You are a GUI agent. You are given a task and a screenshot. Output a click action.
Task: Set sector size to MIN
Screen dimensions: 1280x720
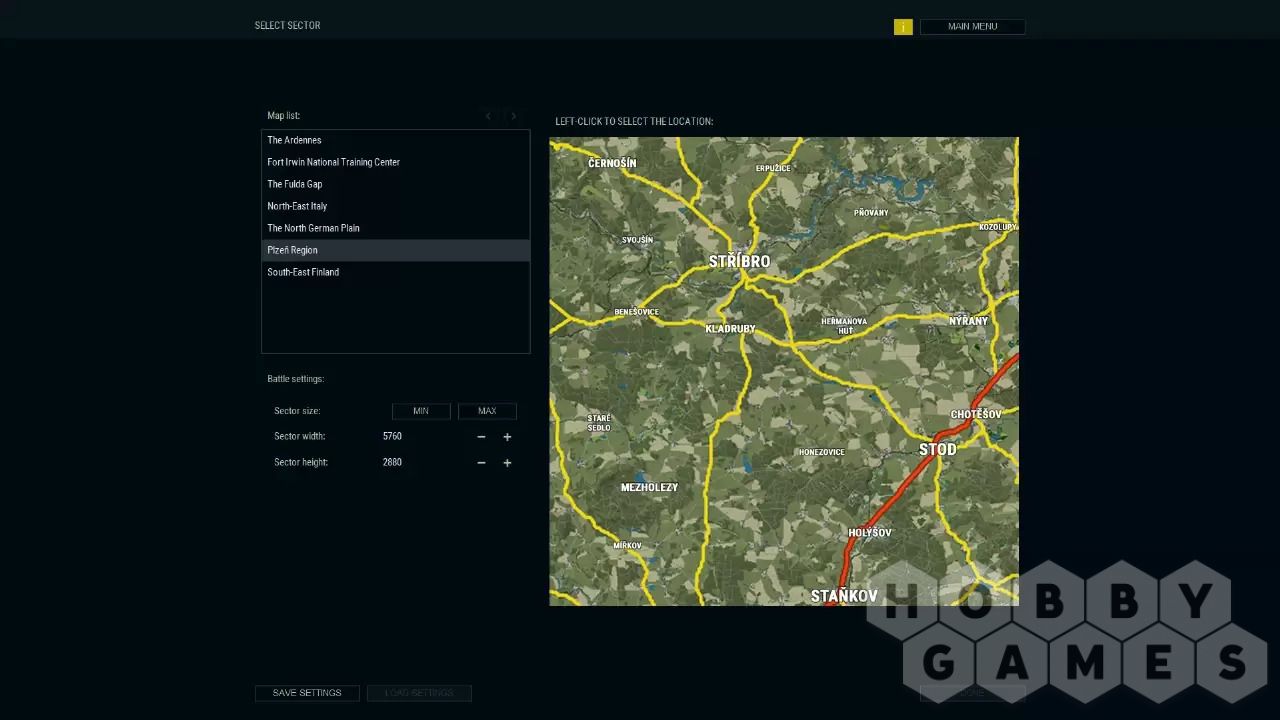tap(421, 411)
